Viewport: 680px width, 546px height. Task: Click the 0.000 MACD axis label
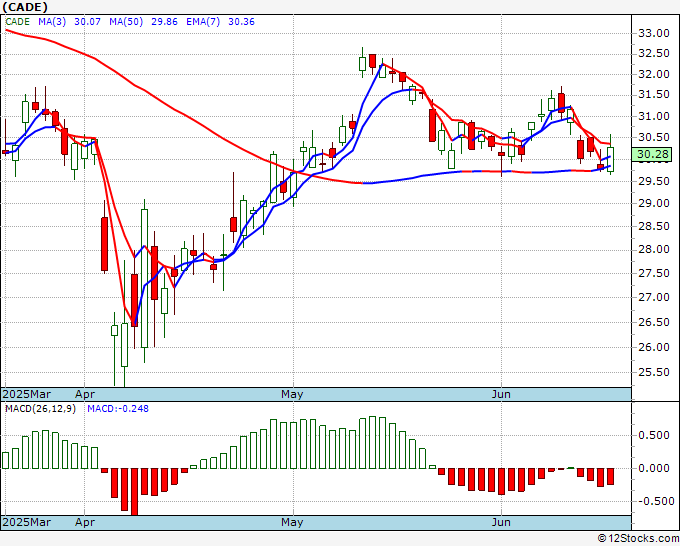[654, 469]
